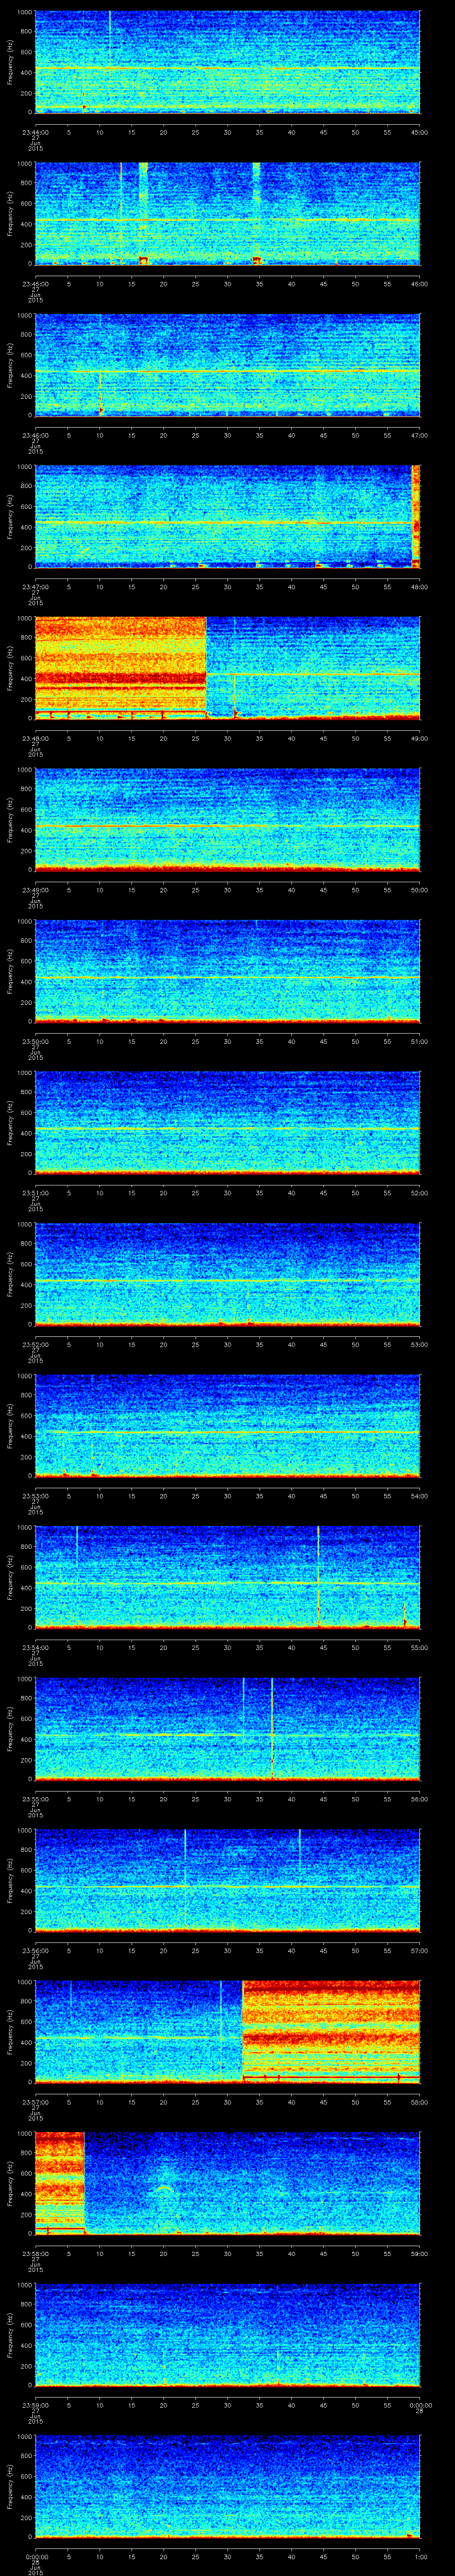The image size is (455, 2576).
Task: Click the 23:48:00 start time label
Action: 35,738
